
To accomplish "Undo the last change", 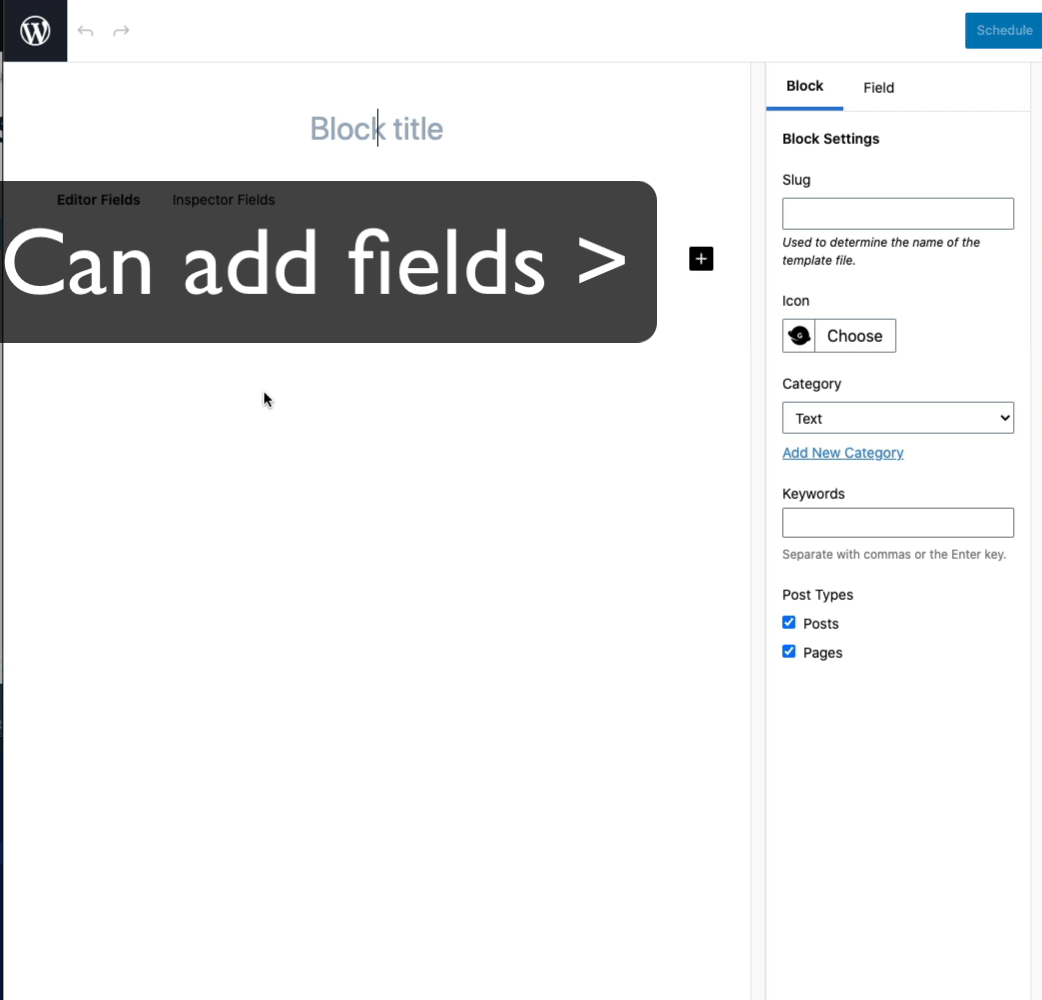I will pyautogui.click(x=85, y=31).
